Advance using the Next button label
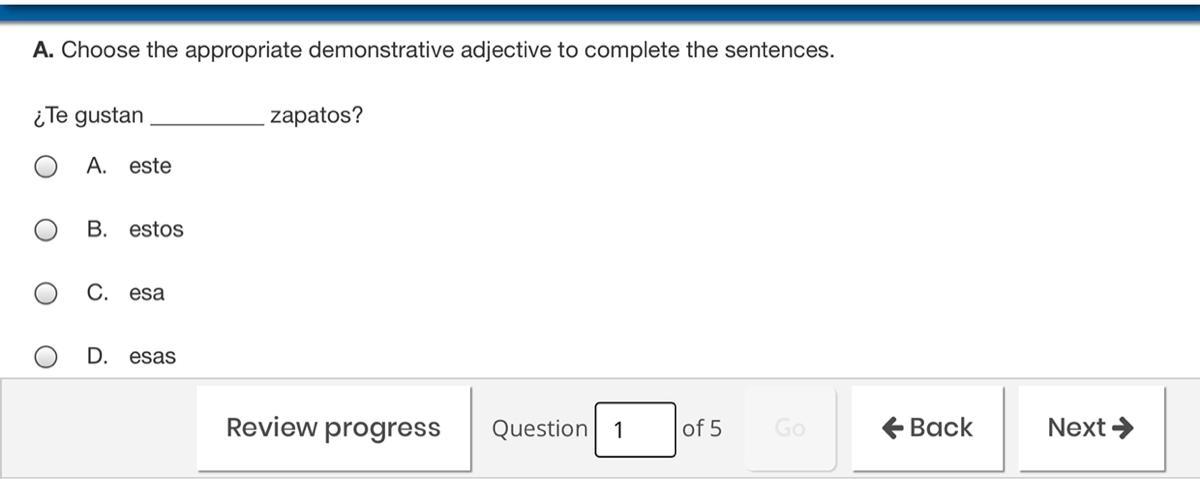1200x479 pixels. click(1076, 428)
